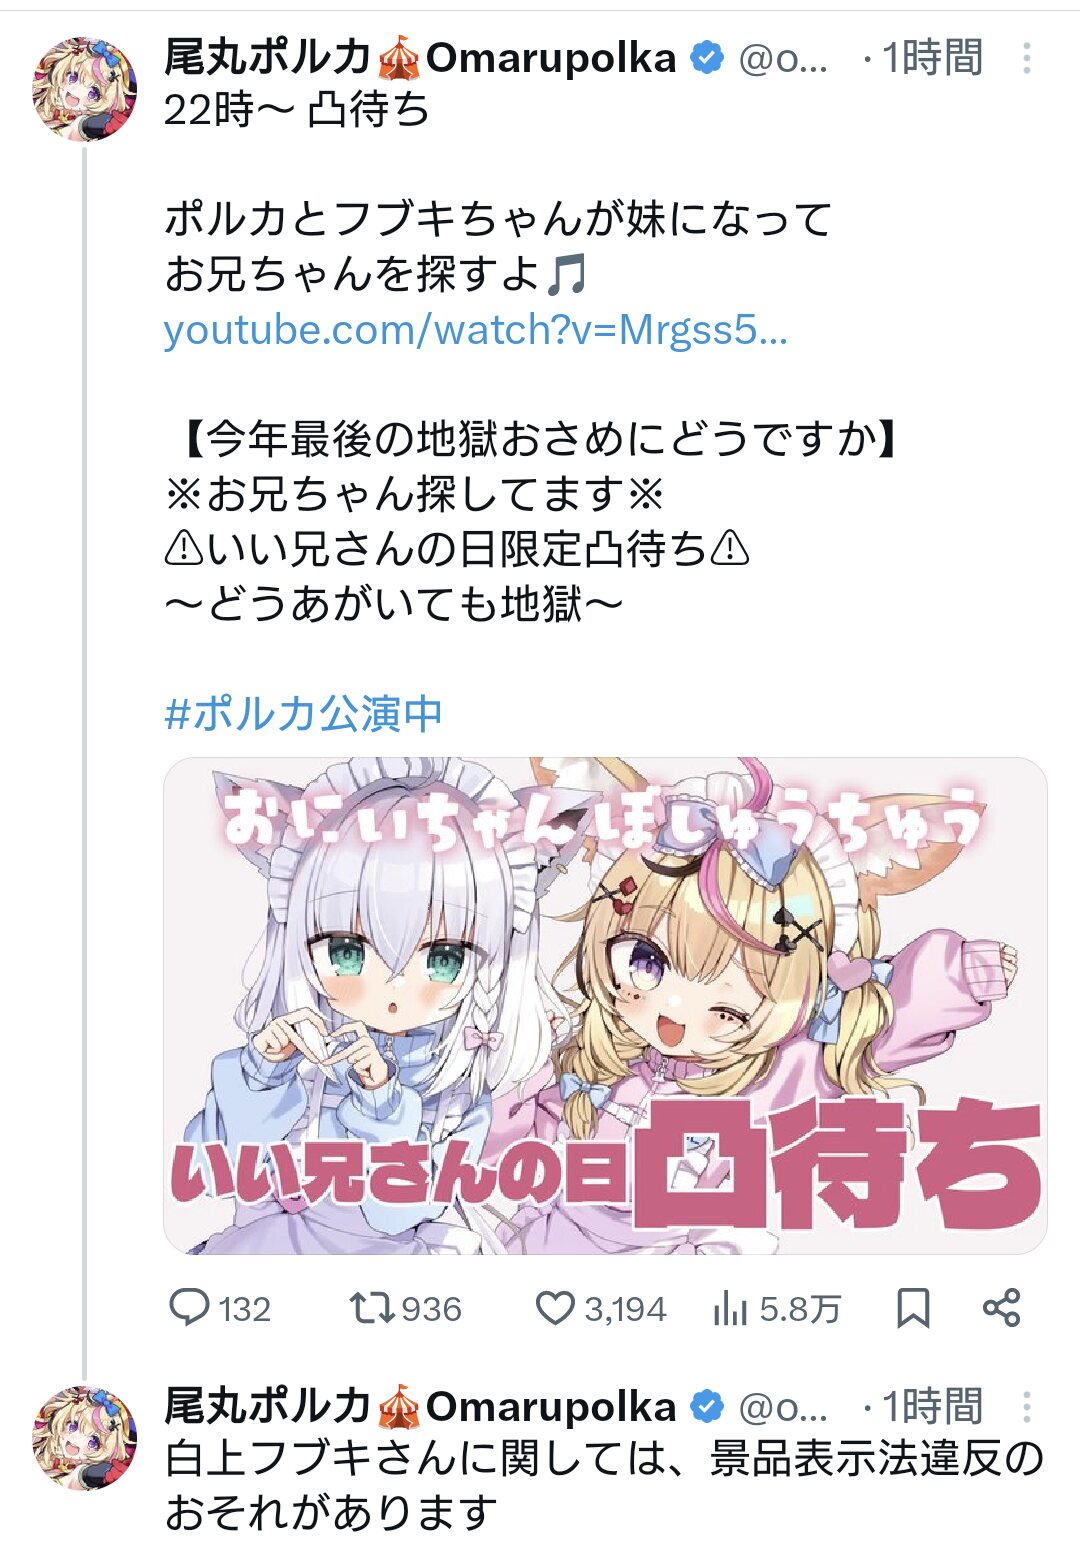
Task: Open the second tweet's three-dot menu
Action: [1026, 1406]
